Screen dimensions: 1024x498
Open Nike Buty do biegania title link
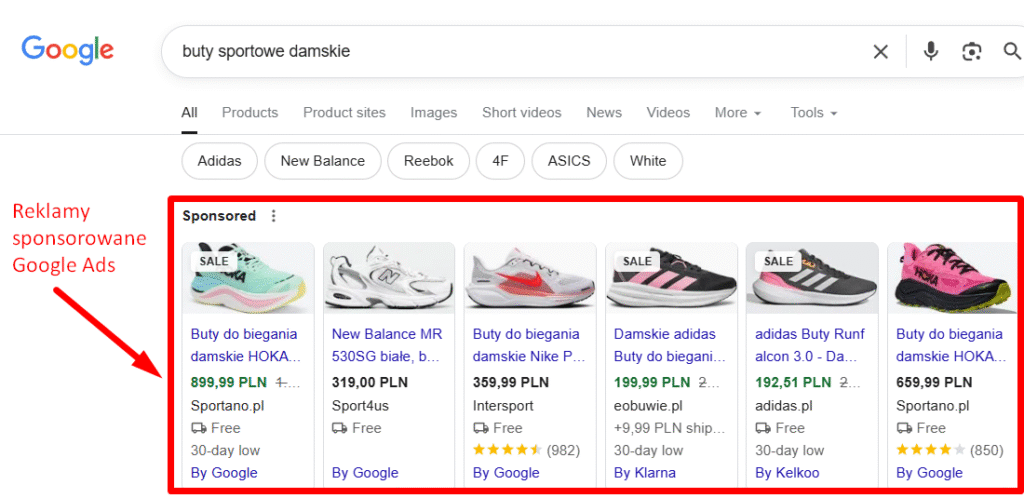click(x=529, y=345)
